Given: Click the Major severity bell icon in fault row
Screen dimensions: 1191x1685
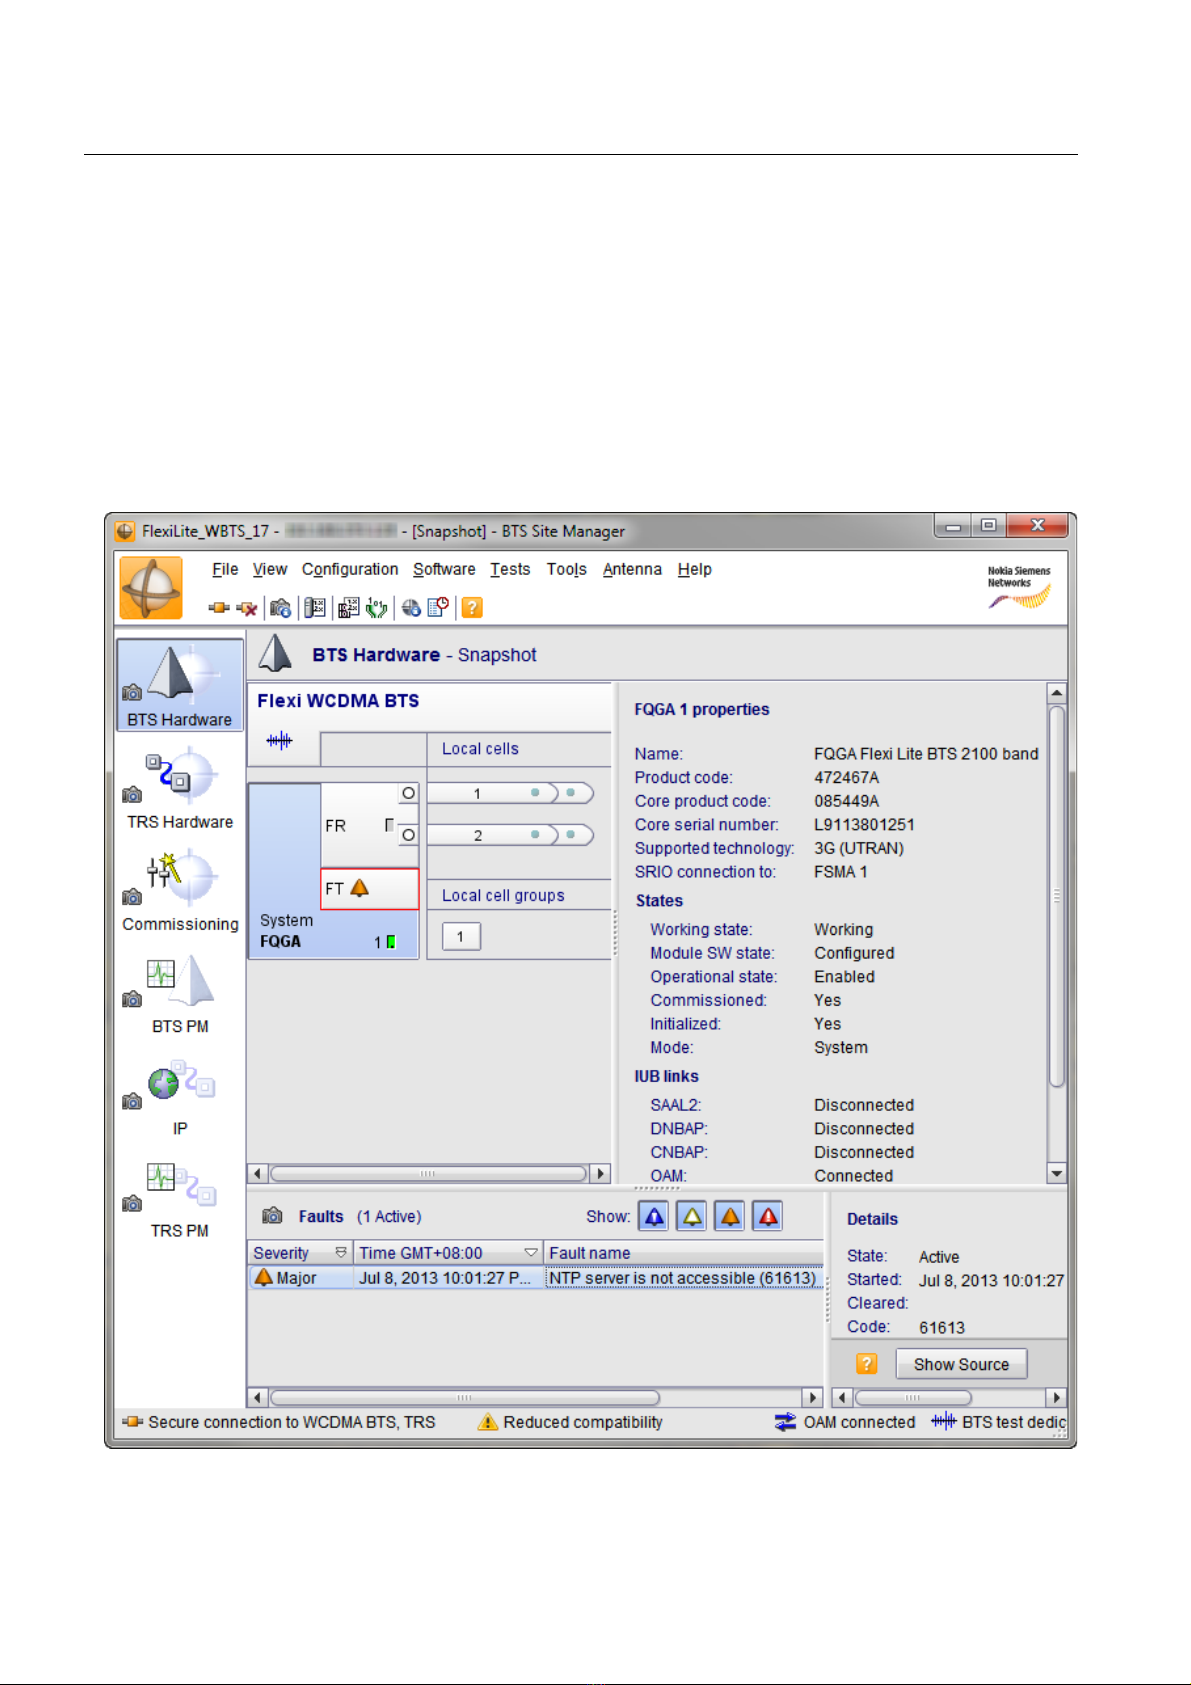Looking at the screenshot, I should coord(264,1277).
